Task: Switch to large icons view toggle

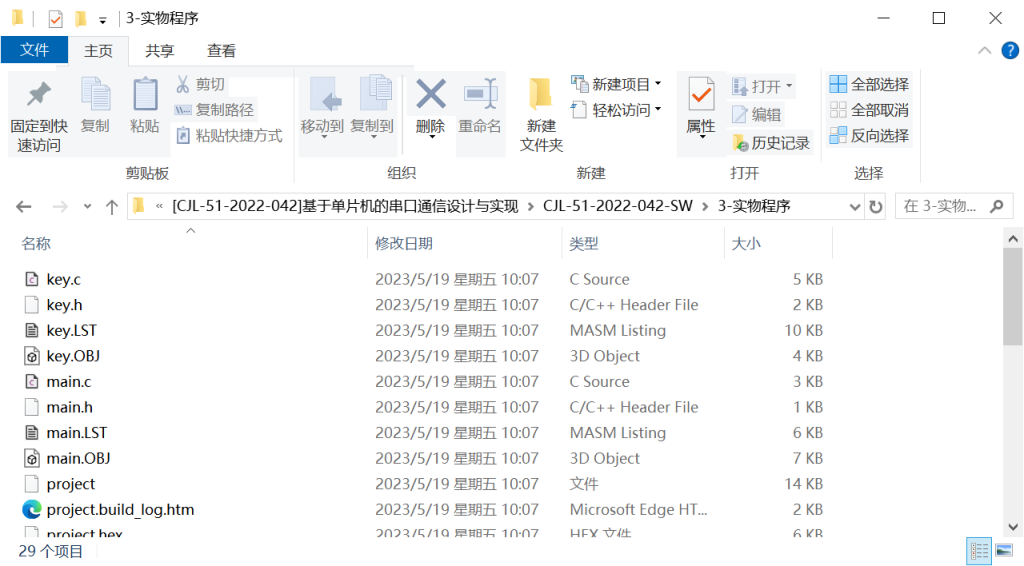Action: coord(1004,551)
